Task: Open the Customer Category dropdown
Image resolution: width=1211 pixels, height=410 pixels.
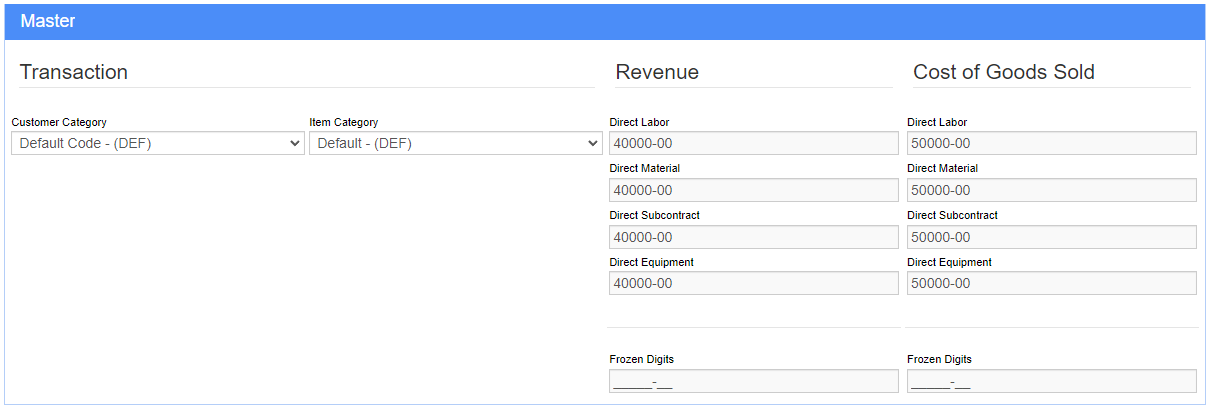Action: pos(158,143)
